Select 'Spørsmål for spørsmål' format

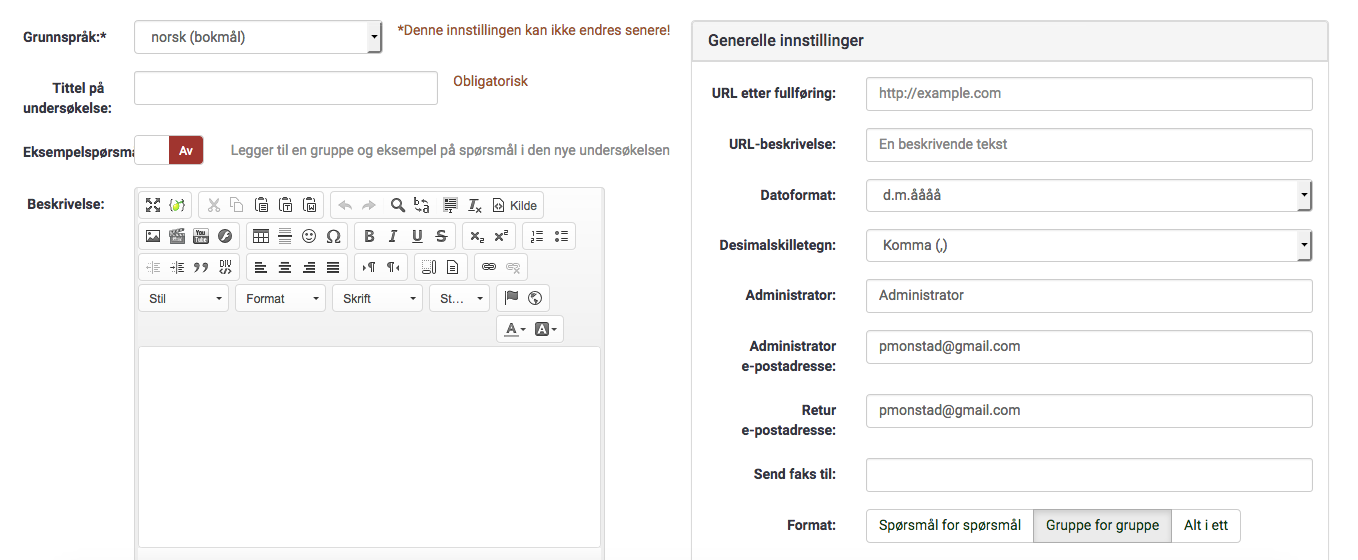[x=949, y=525]
